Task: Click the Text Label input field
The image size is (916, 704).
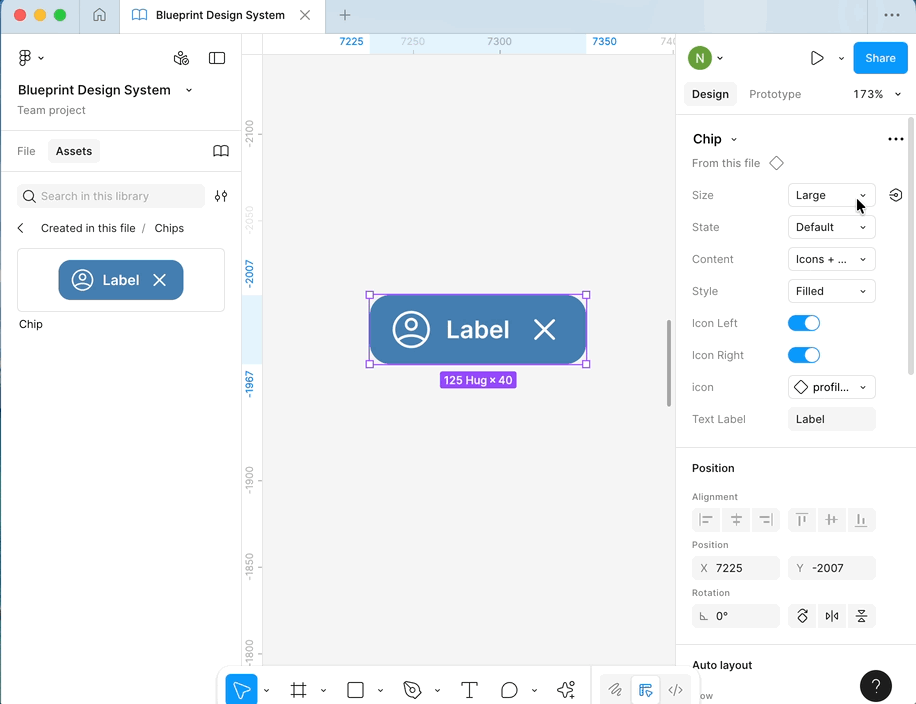Action: [831, 419]
